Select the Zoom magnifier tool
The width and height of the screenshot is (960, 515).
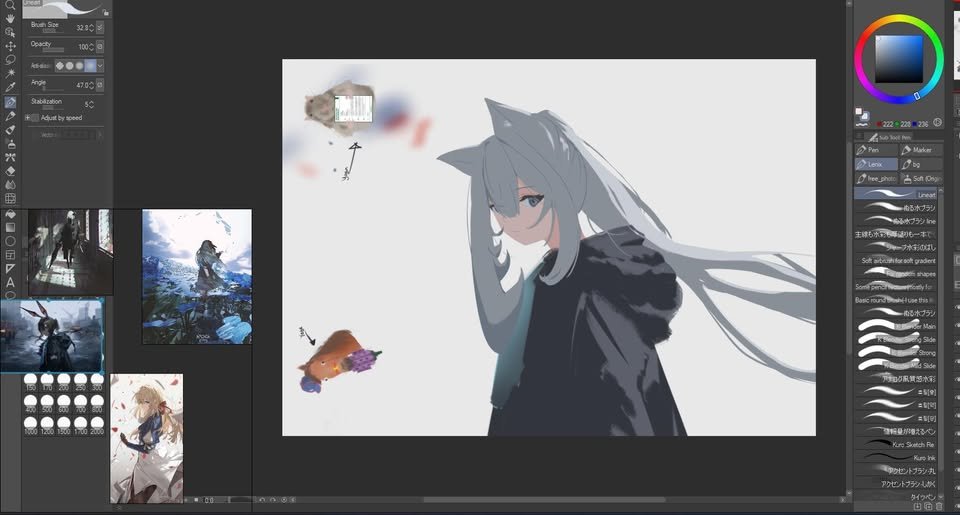point(10,5)
